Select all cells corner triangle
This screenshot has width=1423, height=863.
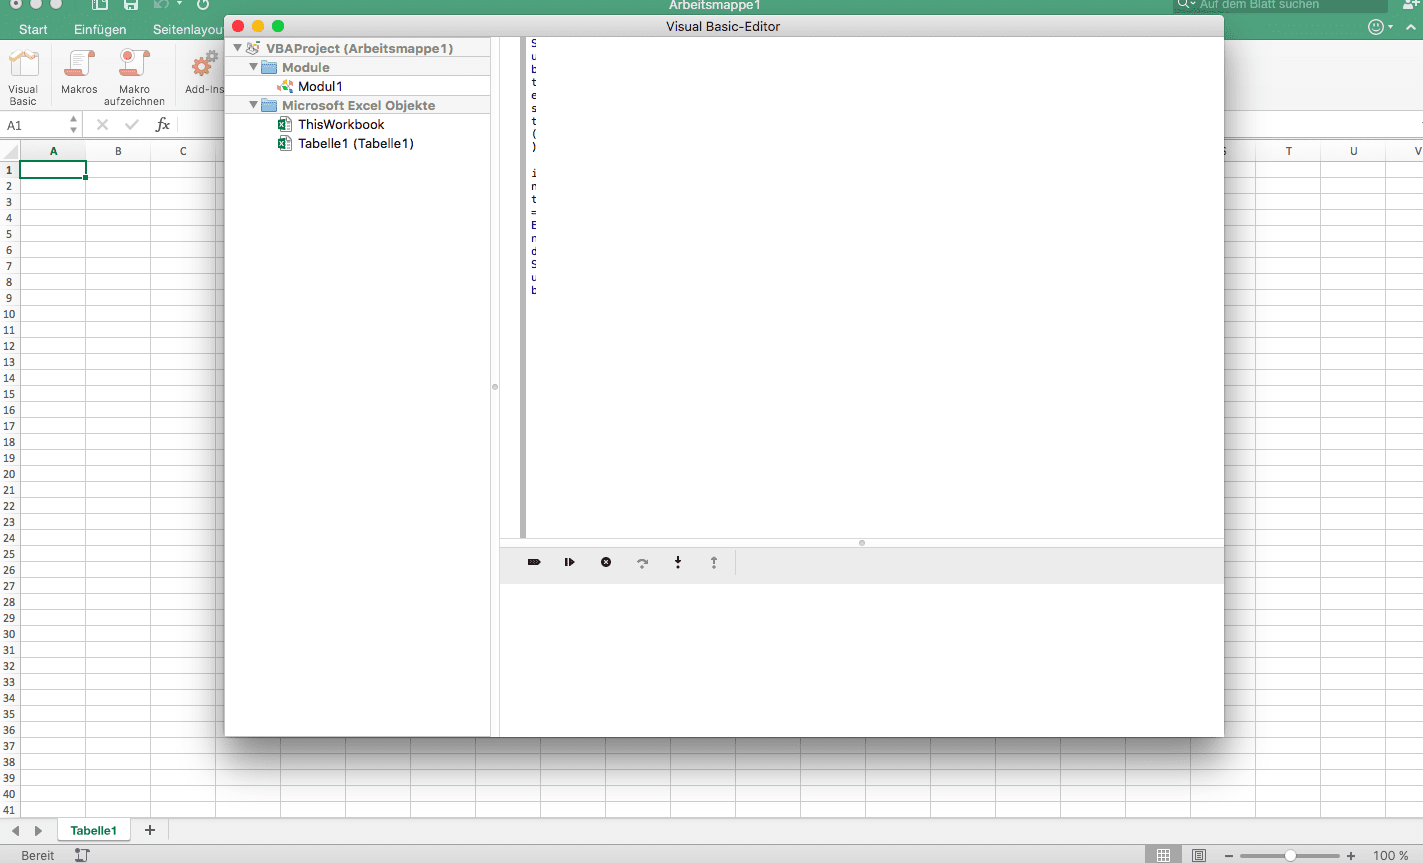[x=11, y=152]
